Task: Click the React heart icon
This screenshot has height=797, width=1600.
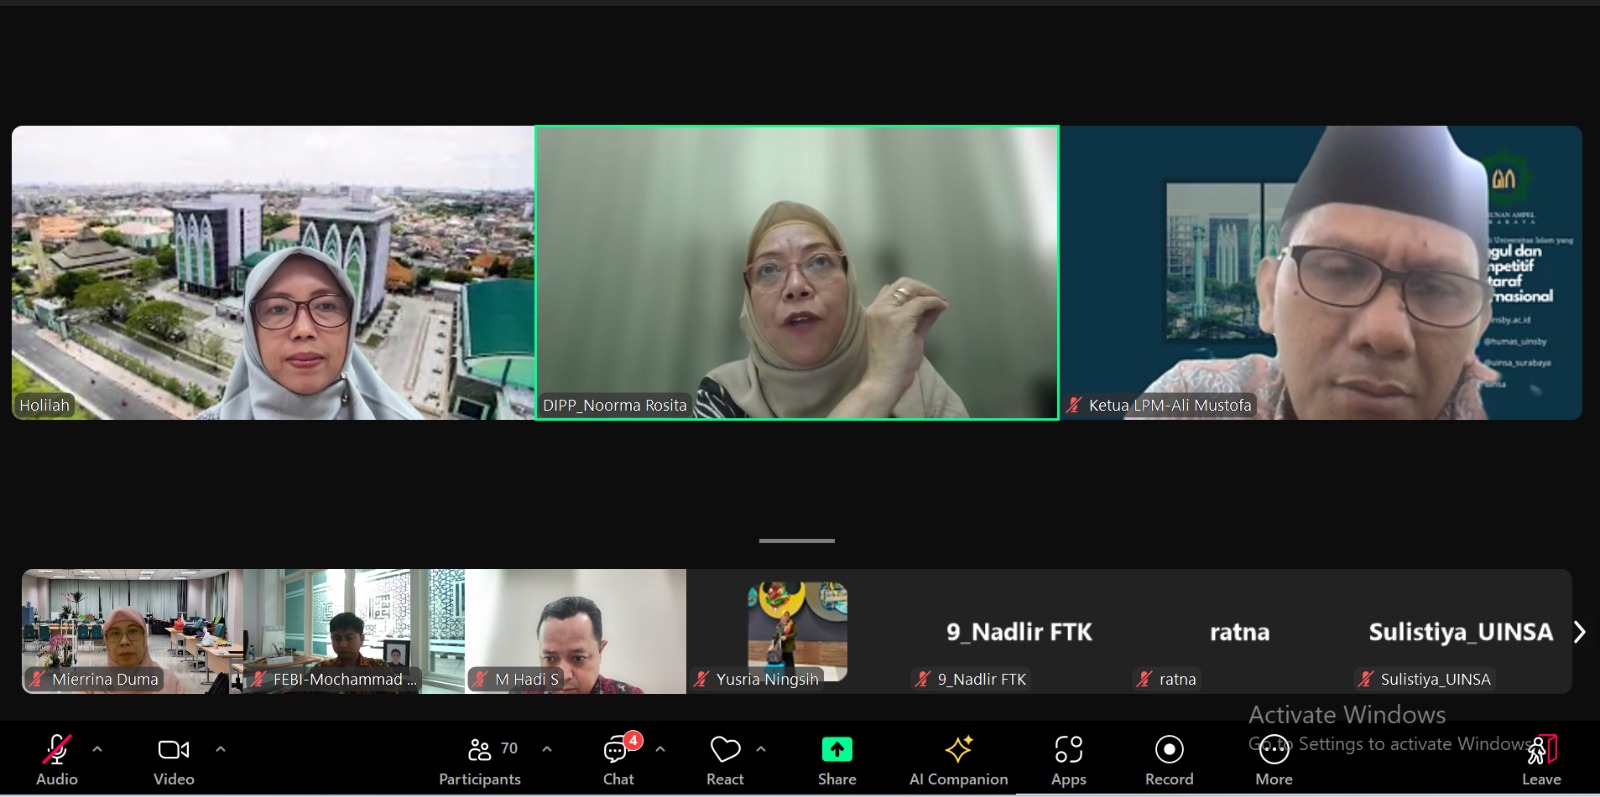Action: pyautogui.click(x=725, y=749)
